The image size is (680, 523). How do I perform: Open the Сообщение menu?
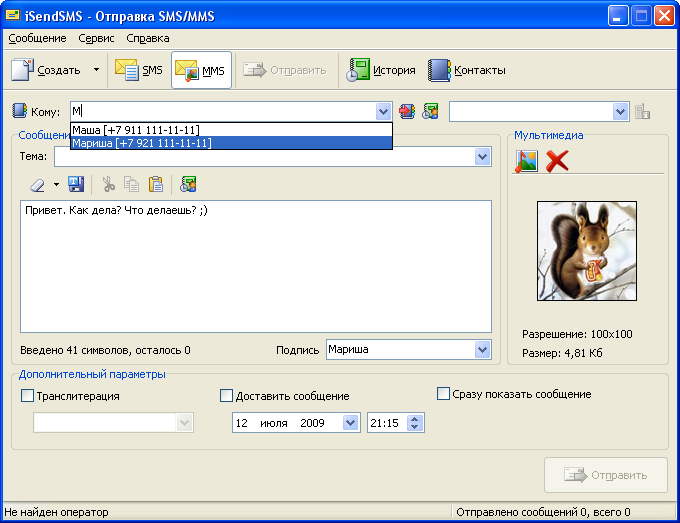[37, 39]
